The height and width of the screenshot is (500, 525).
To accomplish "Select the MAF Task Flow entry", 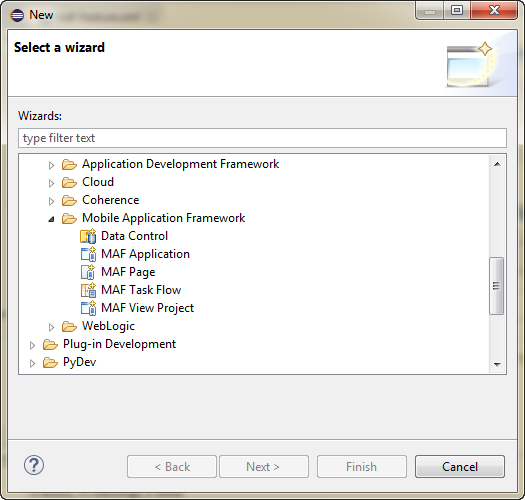I will [141, 290].
